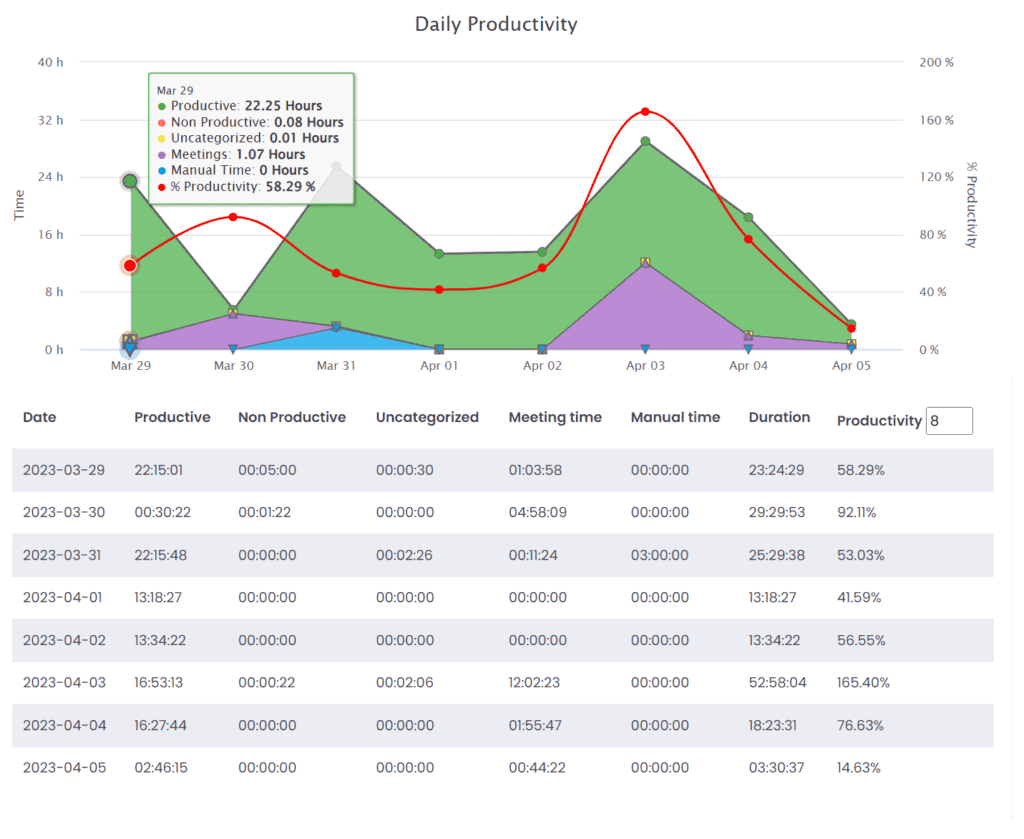Select the 2023-03-29 date cell
This screenshot has height=839, width=1024.
point(64,470)
